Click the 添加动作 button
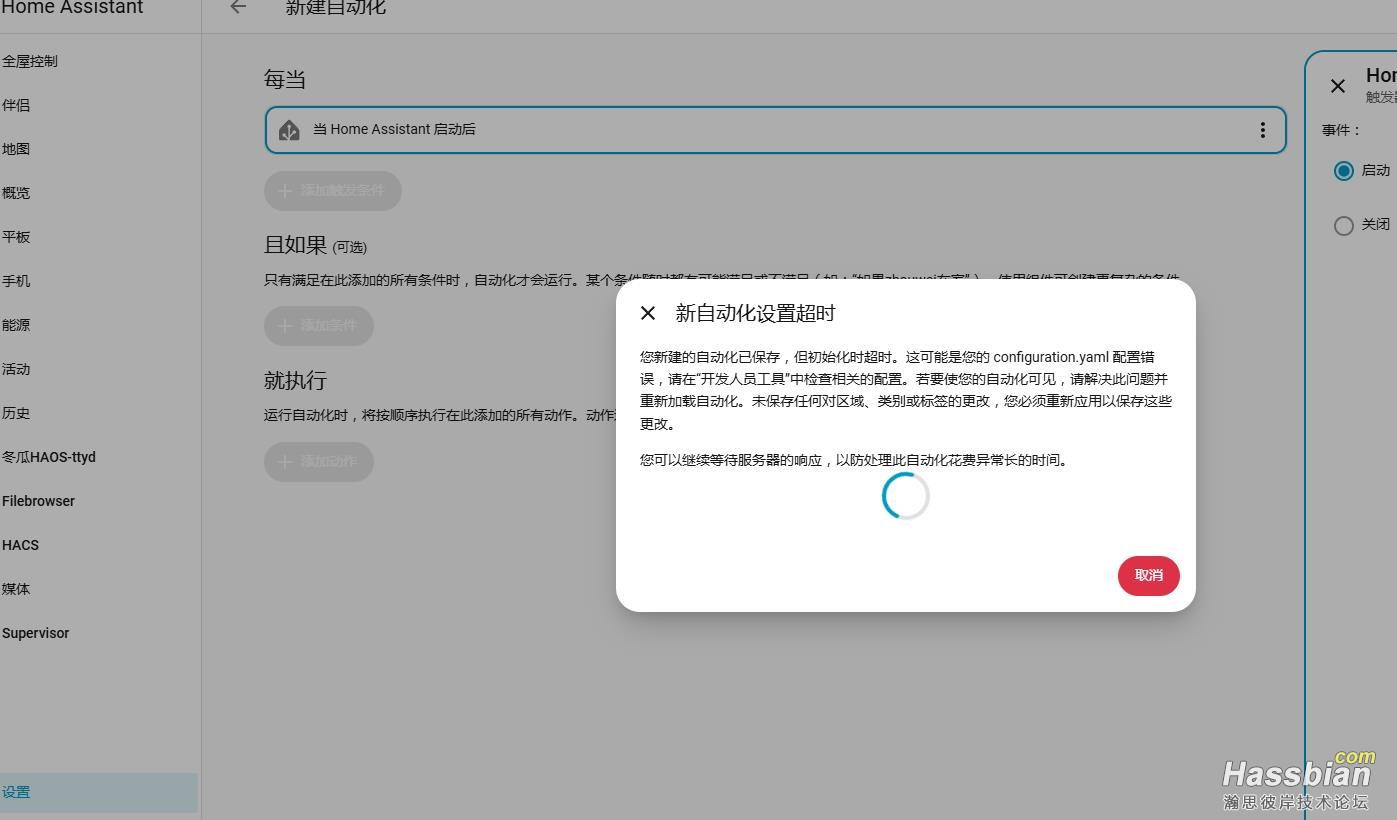1397x820 pixels. [x=319, y=461]
